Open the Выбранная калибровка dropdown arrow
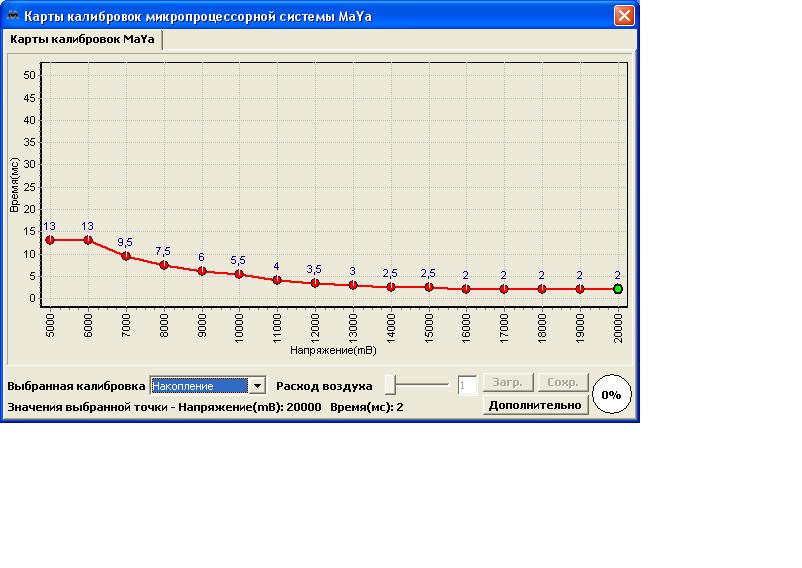Viewport: 802px width, 568px height. (x=258, y=385)
